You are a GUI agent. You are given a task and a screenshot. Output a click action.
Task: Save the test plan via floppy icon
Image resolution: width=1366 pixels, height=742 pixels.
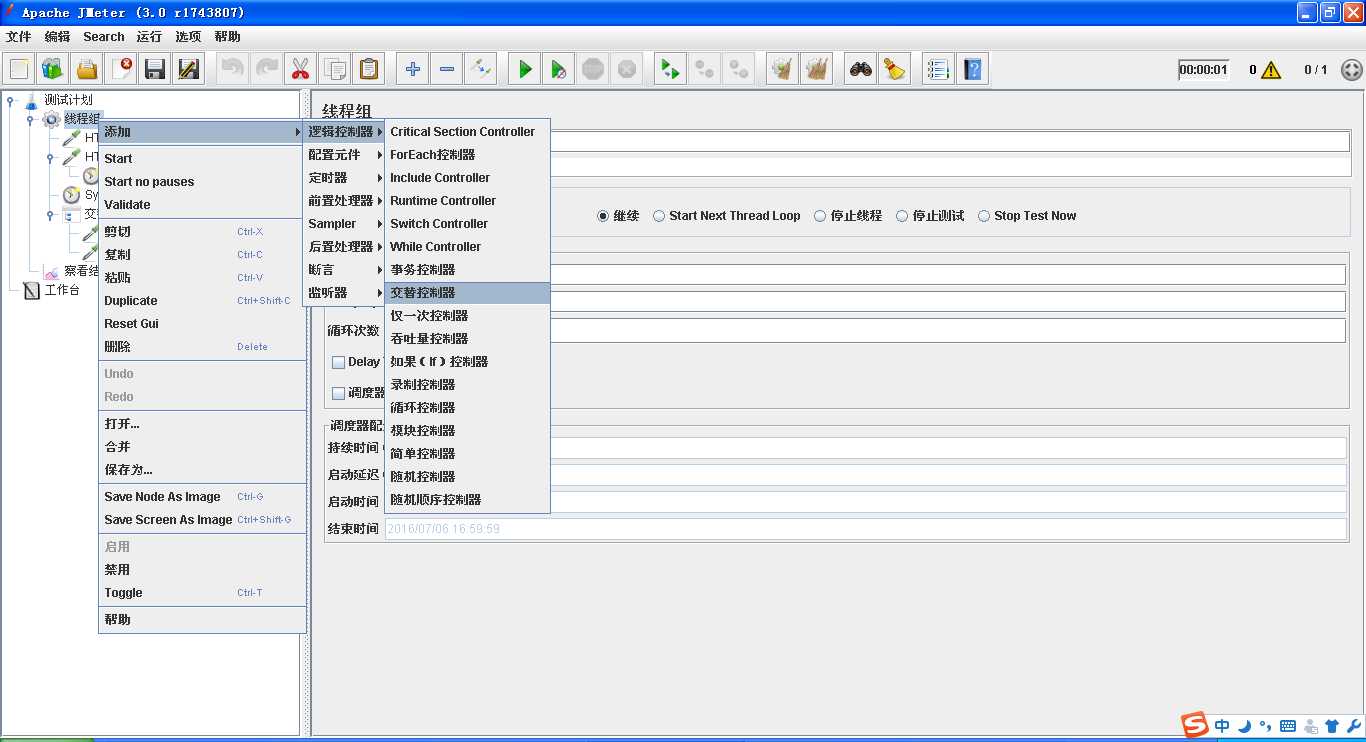point(155,69)
